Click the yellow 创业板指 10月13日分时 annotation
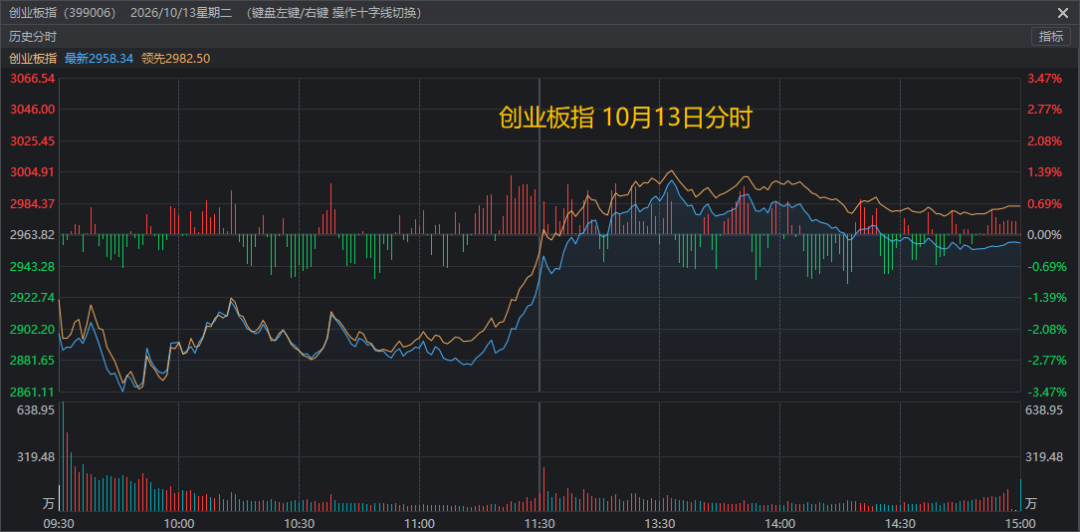The width and height of the screenshot is (1080, 532). [625, 118]
